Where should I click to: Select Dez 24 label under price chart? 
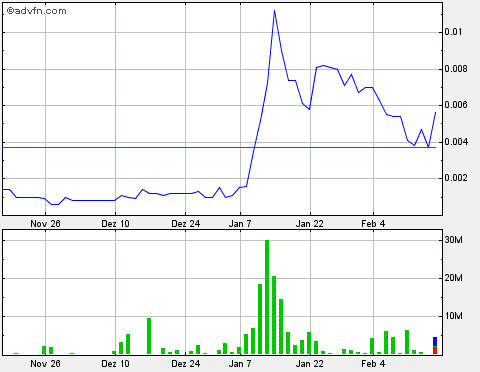coord(186,224)
